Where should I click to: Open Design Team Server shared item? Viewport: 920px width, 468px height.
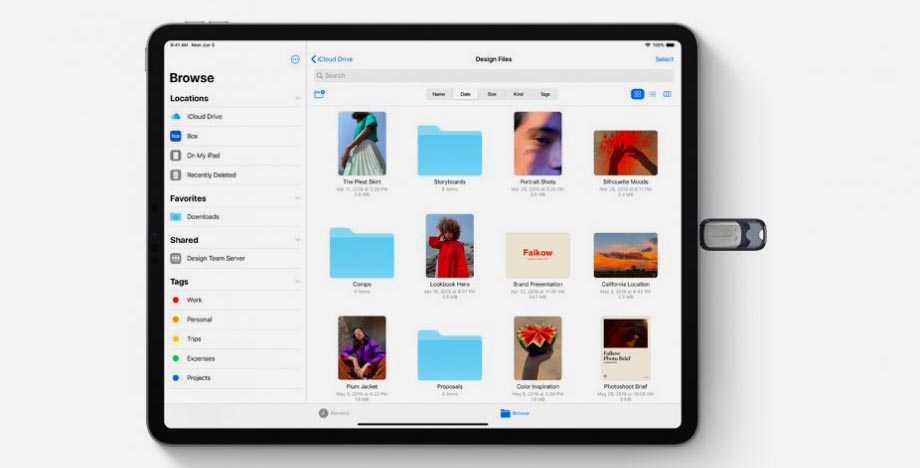pos(235,258)
